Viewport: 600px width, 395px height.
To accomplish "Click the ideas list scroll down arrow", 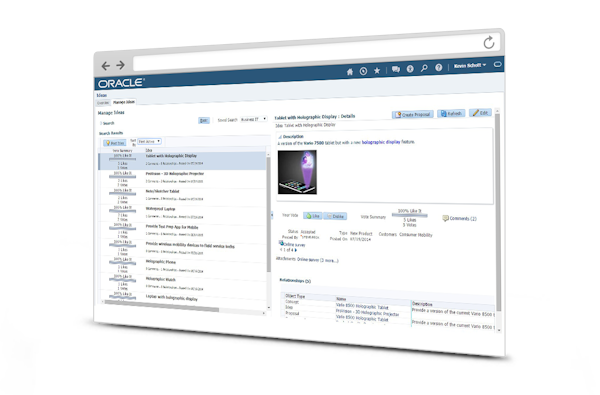I will pyautogui.click(x=269, y=307).
